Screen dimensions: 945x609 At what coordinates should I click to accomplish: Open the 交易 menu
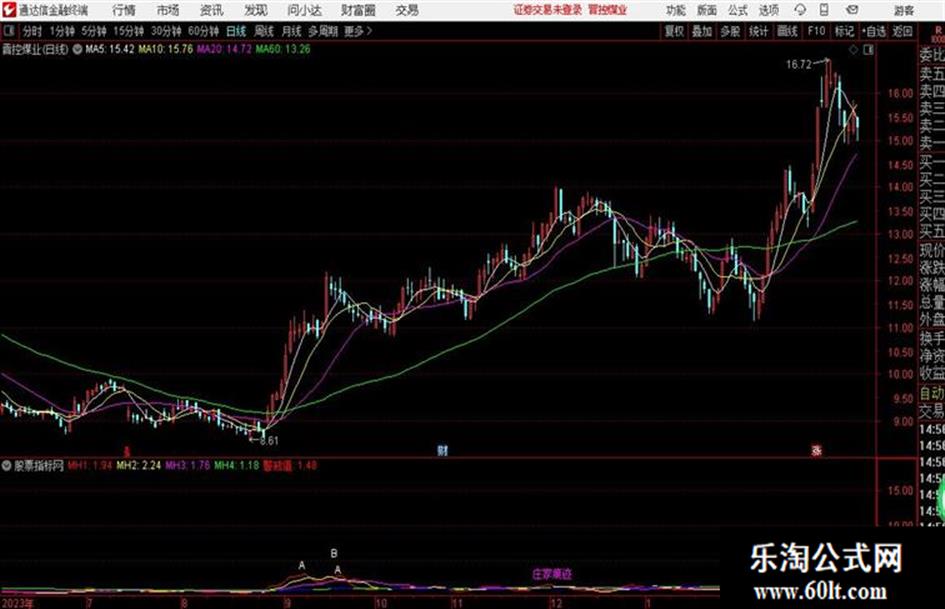(x=407, y=10)
